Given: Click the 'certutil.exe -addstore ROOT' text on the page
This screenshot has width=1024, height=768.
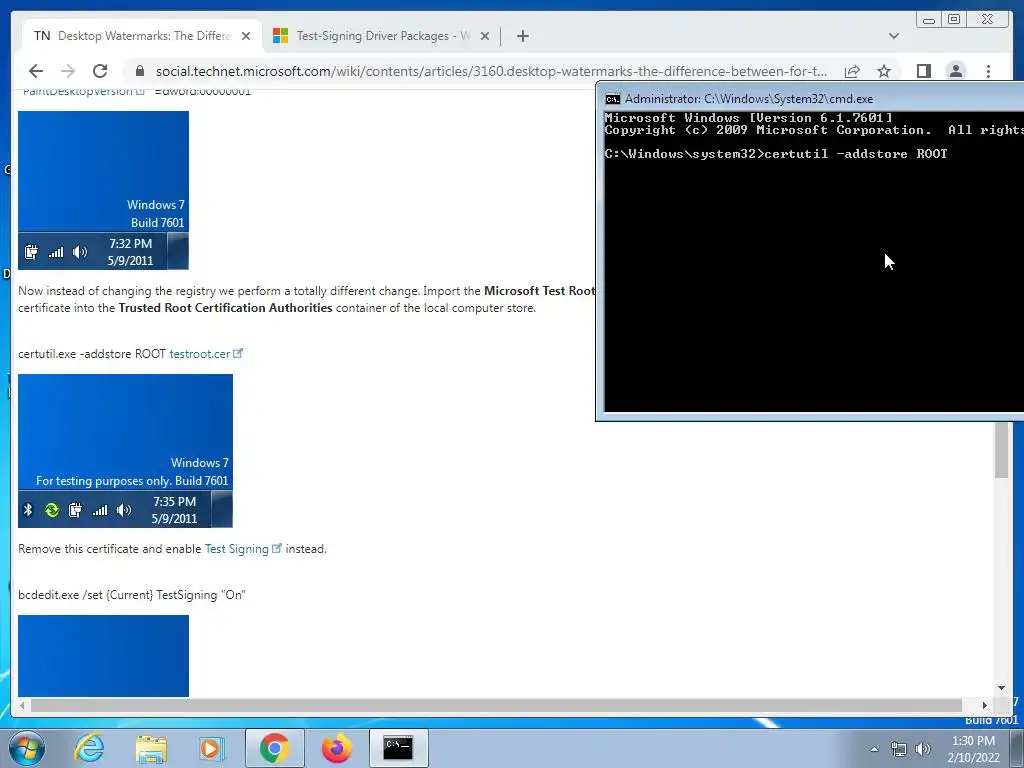Looking at the screenshot, I should 92,354.
